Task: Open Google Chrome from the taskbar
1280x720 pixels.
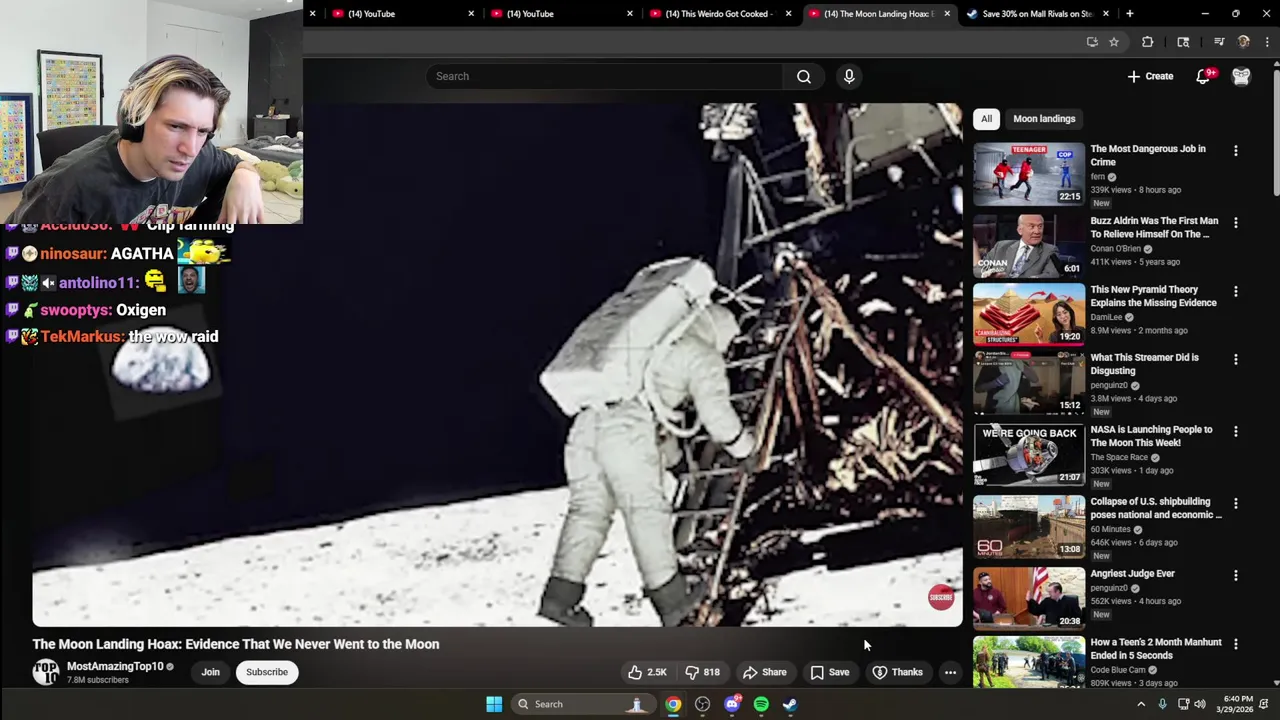Action: pos(673,704)
